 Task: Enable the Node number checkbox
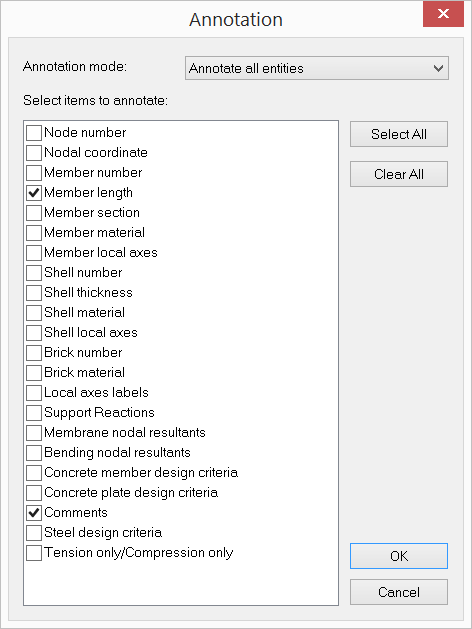pos(34,133)
